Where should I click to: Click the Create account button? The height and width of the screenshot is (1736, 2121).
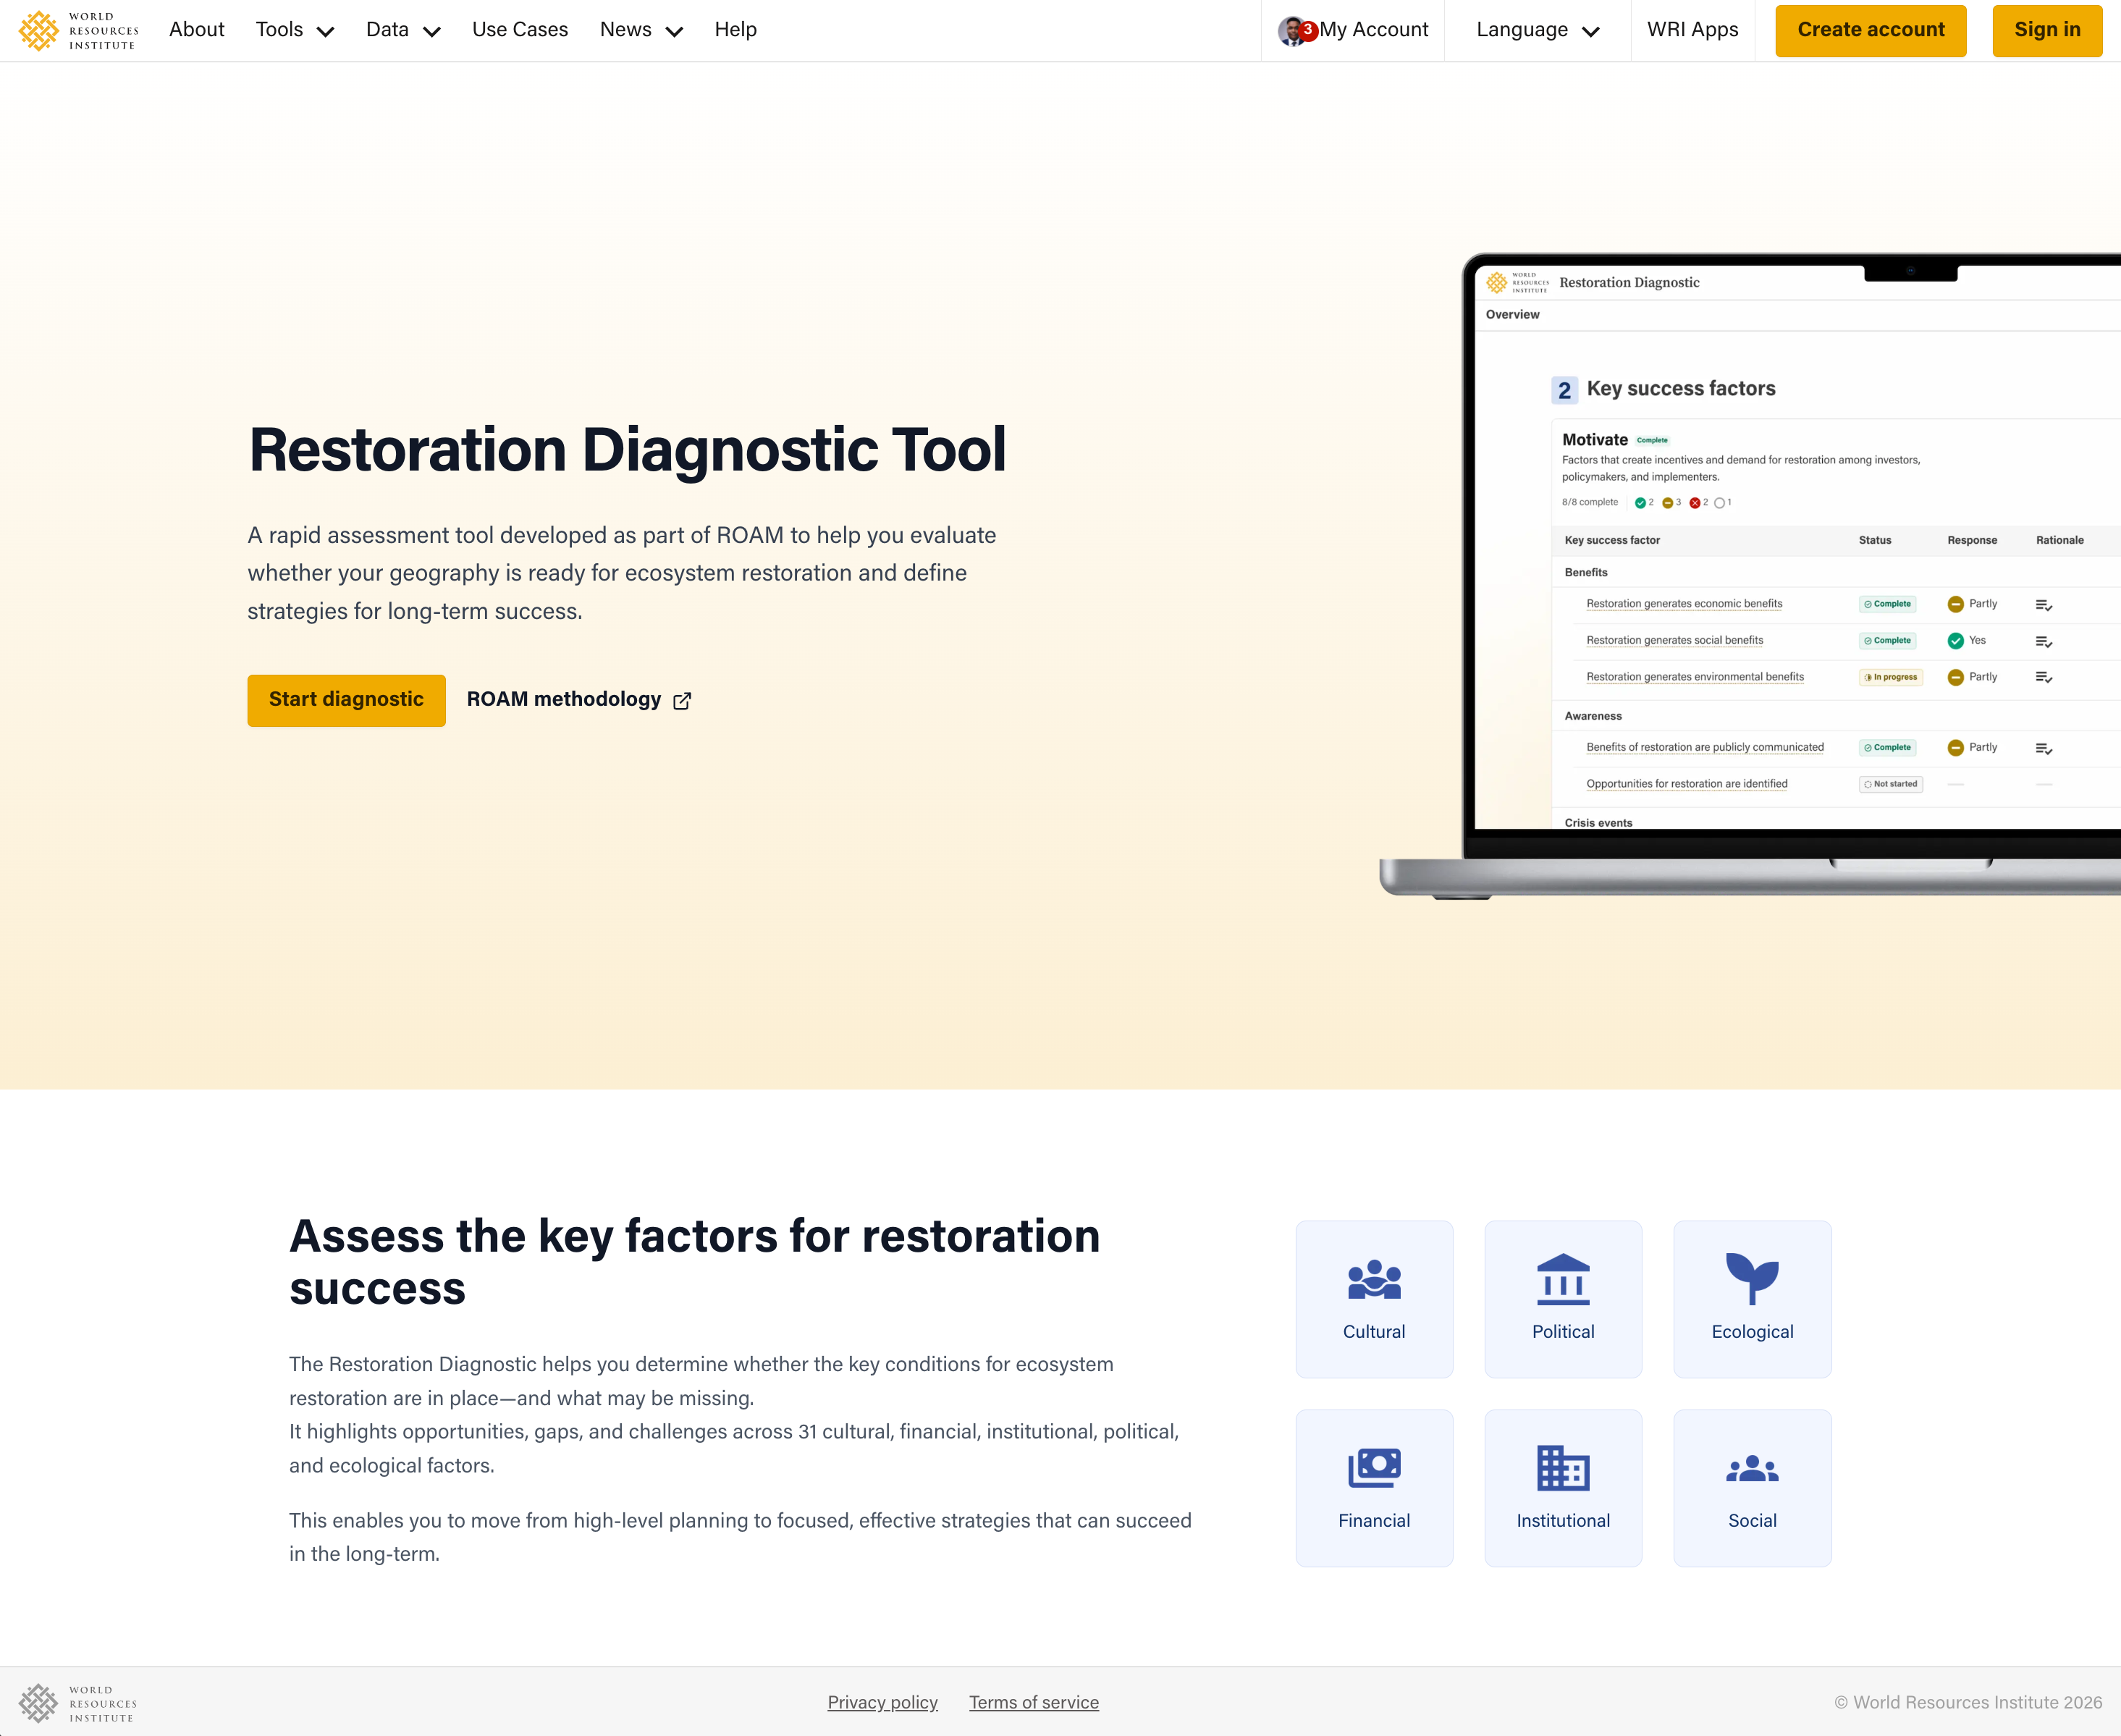pos(1870,30)
